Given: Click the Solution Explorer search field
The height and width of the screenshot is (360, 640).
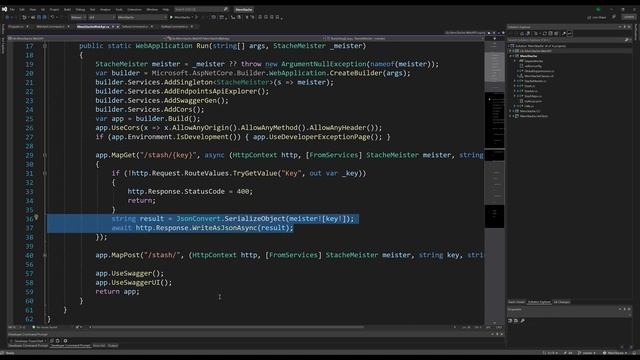Looking at the screenshot, I should pyautogui.click(x=568, y=40).
